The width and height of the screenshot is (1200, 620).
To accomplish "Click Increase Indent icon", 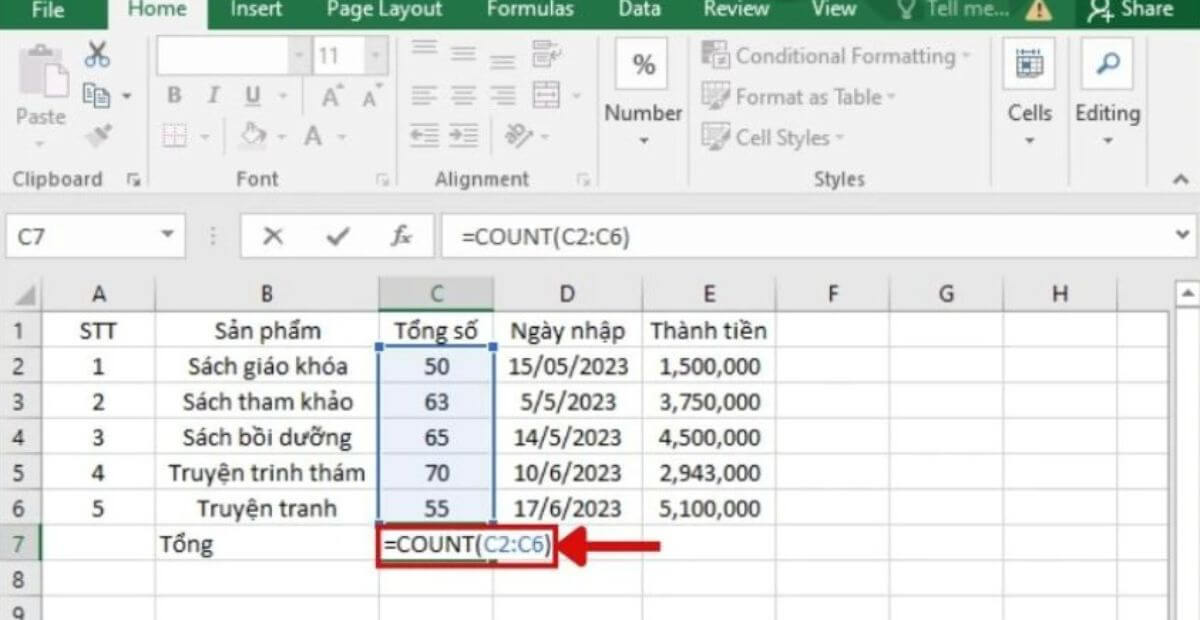I will pyautogui.click(x=463, y=135).
